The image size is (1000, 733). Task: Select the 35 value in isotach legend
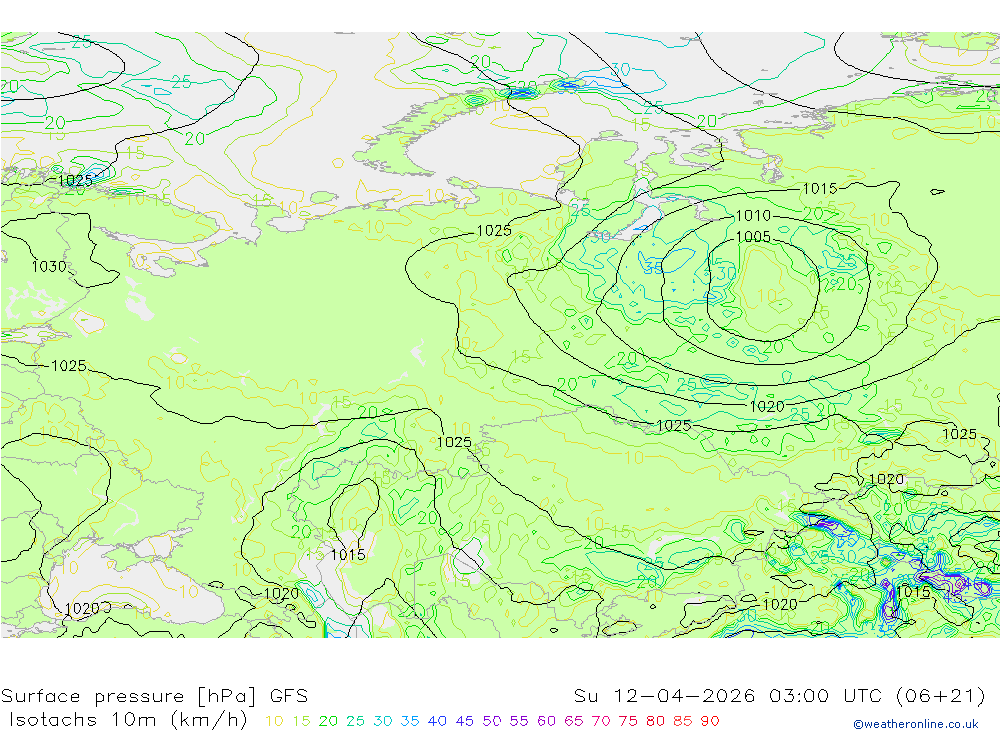[410, 721]
